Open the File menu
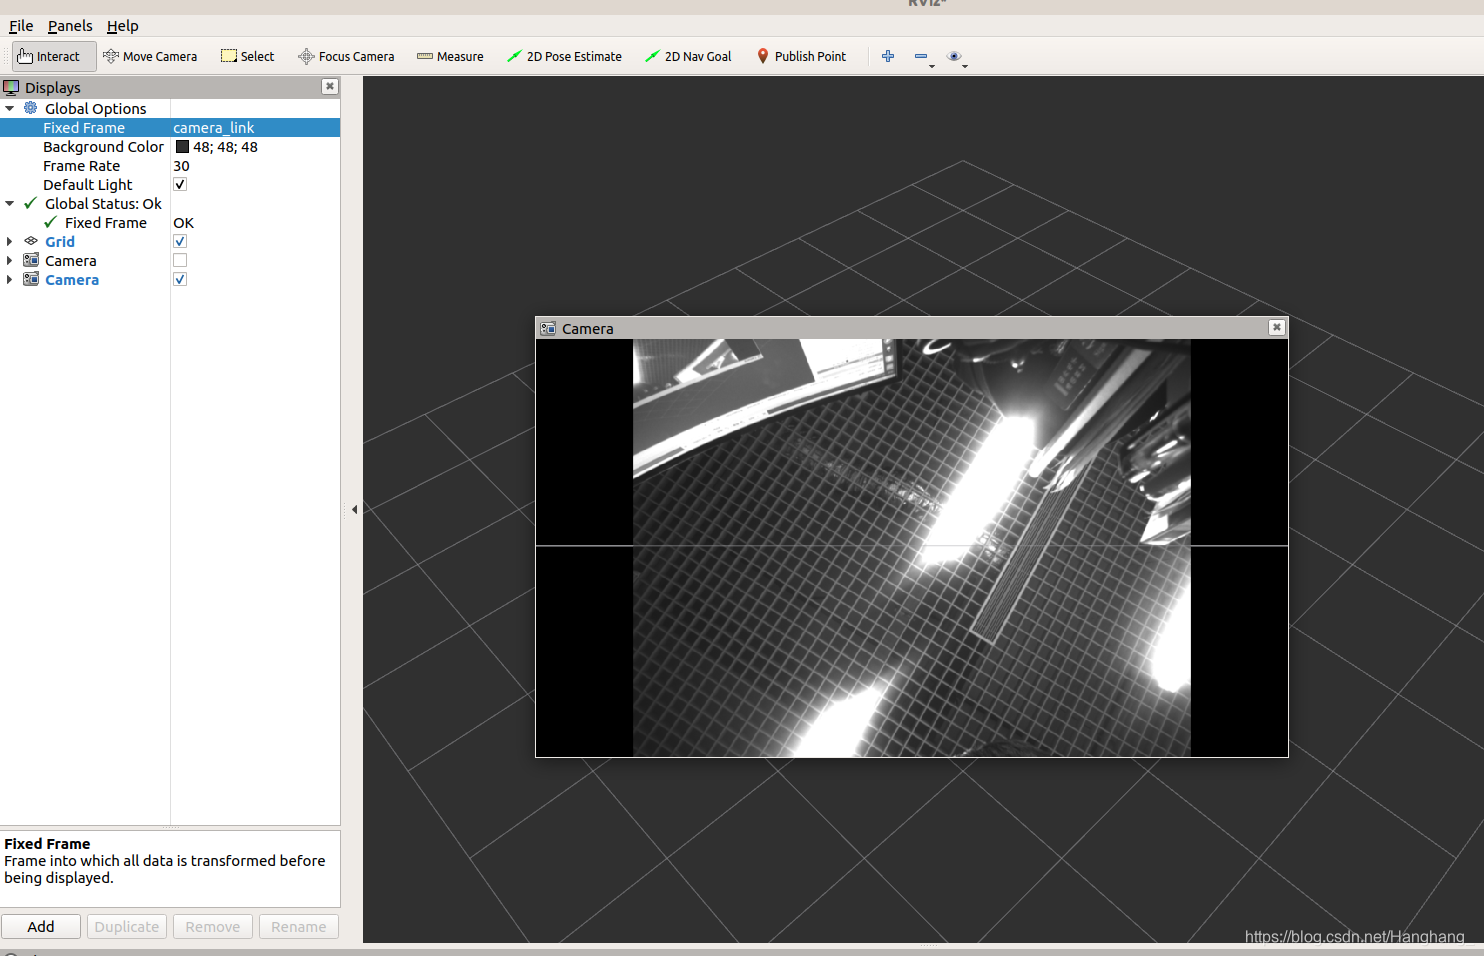 point(21,26)
